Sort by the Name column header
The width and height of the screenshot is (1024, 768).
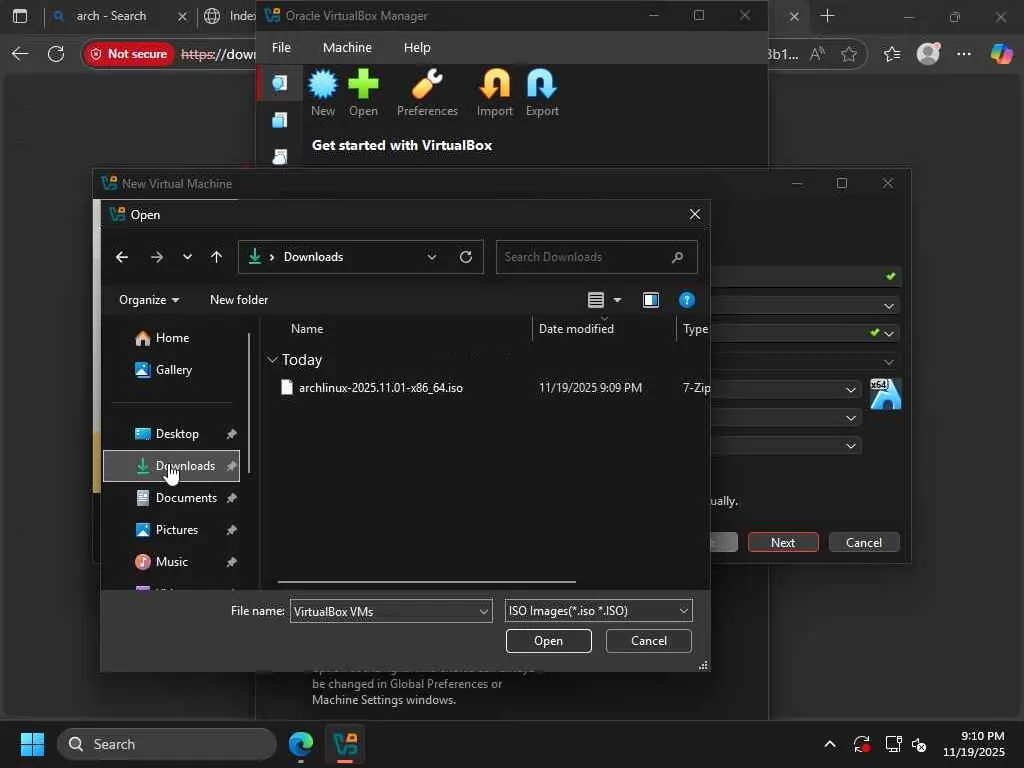click(x=307, y=328)
